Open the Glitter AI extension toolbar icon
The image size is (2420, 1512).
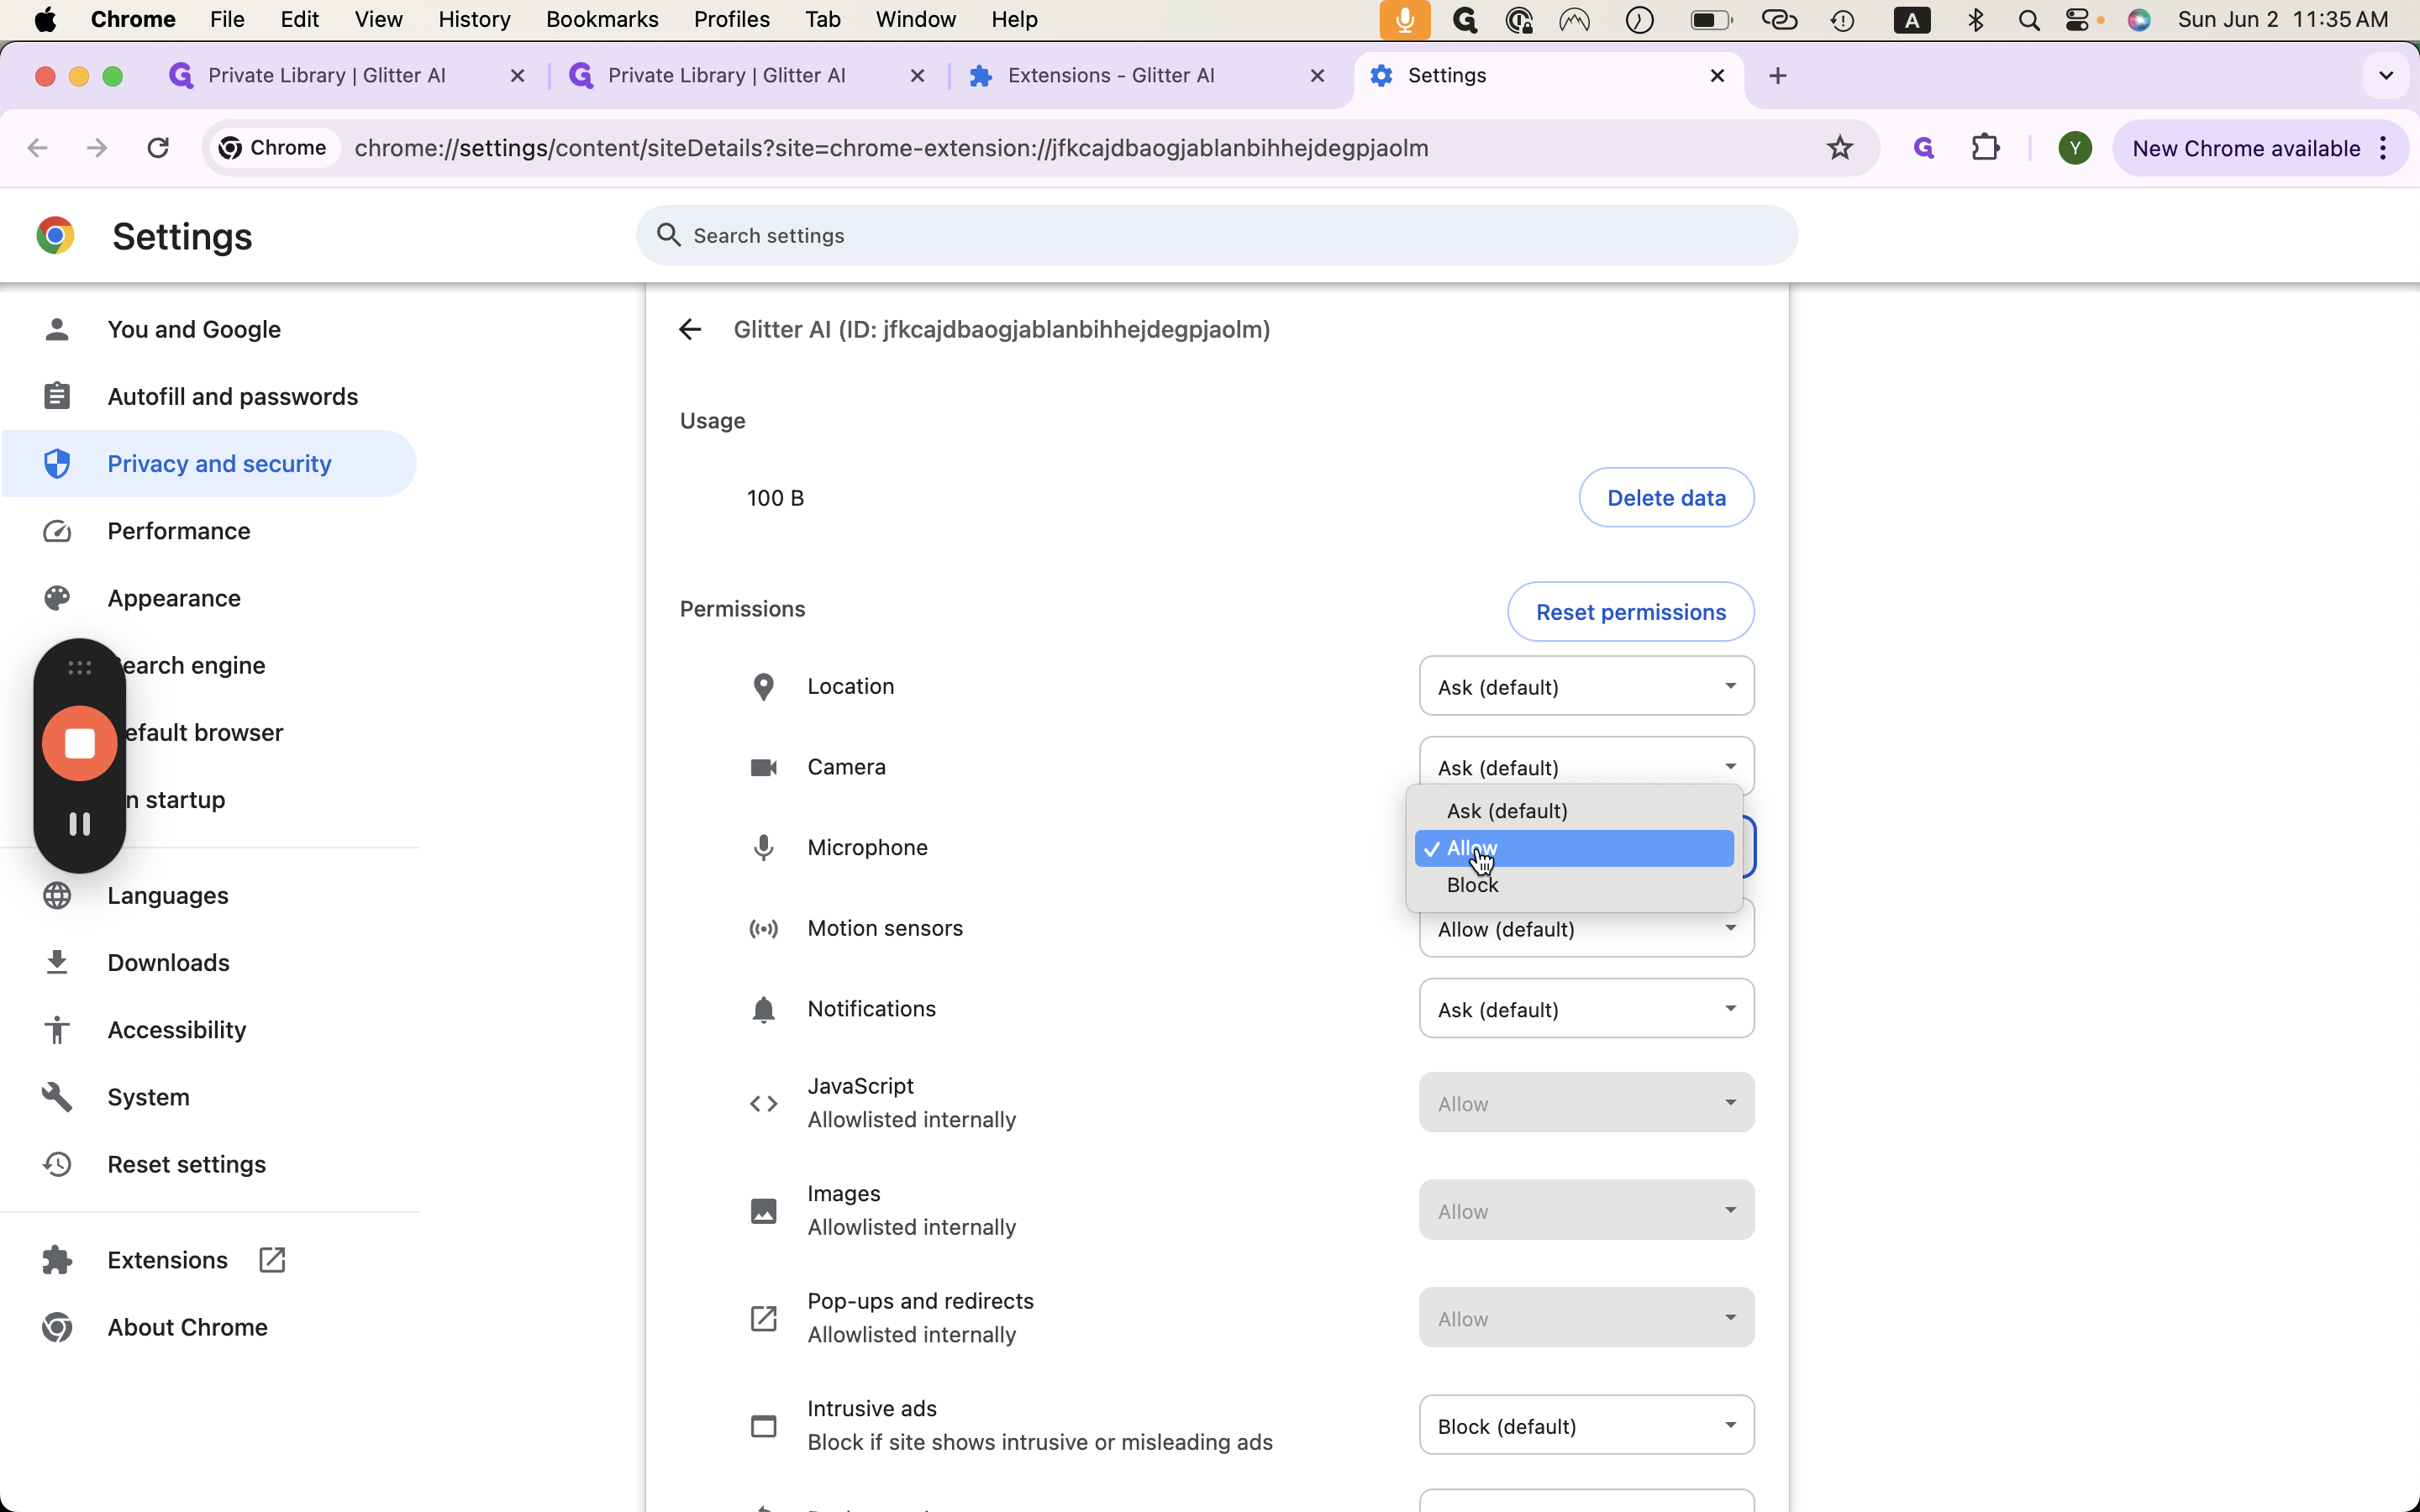pyautogui.click(x=1924, y=148)
